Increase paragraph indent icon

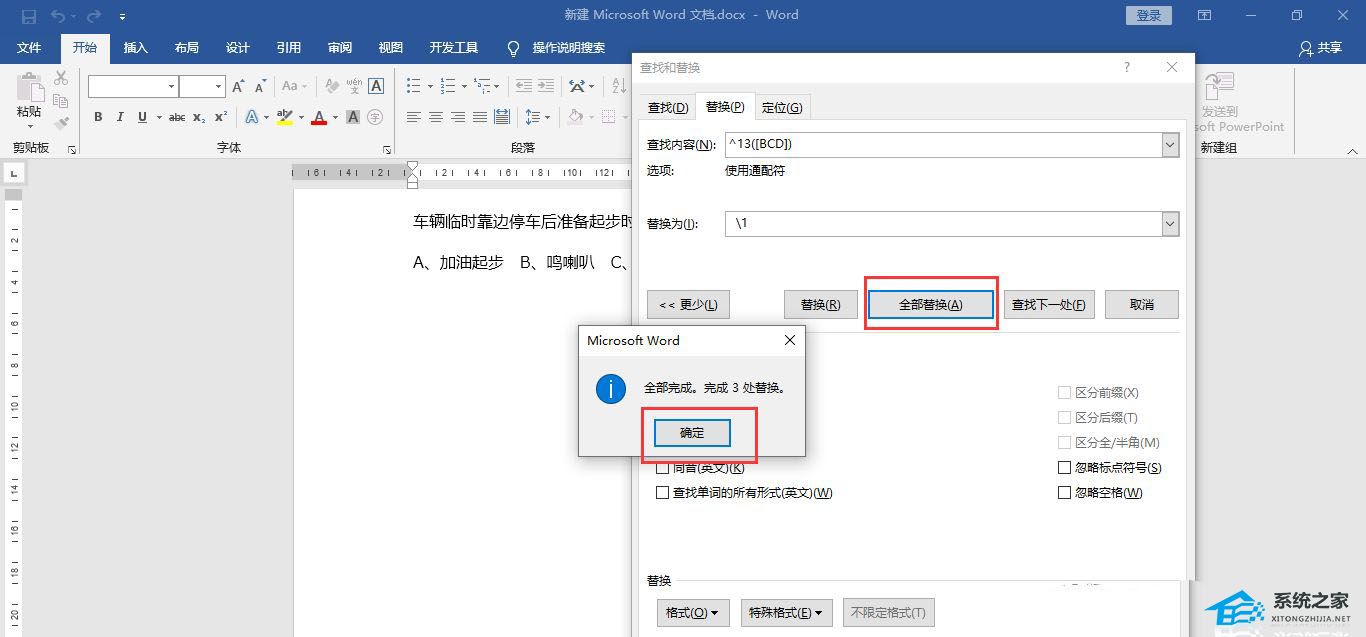pyautogui.click(x=545, y=87)
